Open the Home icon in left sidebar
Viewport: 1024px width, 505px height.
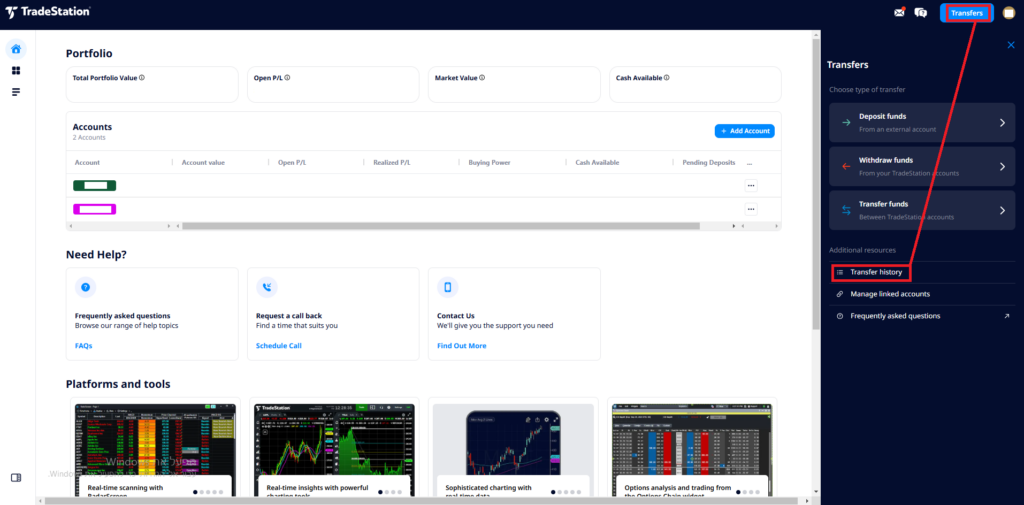point(16,49)
